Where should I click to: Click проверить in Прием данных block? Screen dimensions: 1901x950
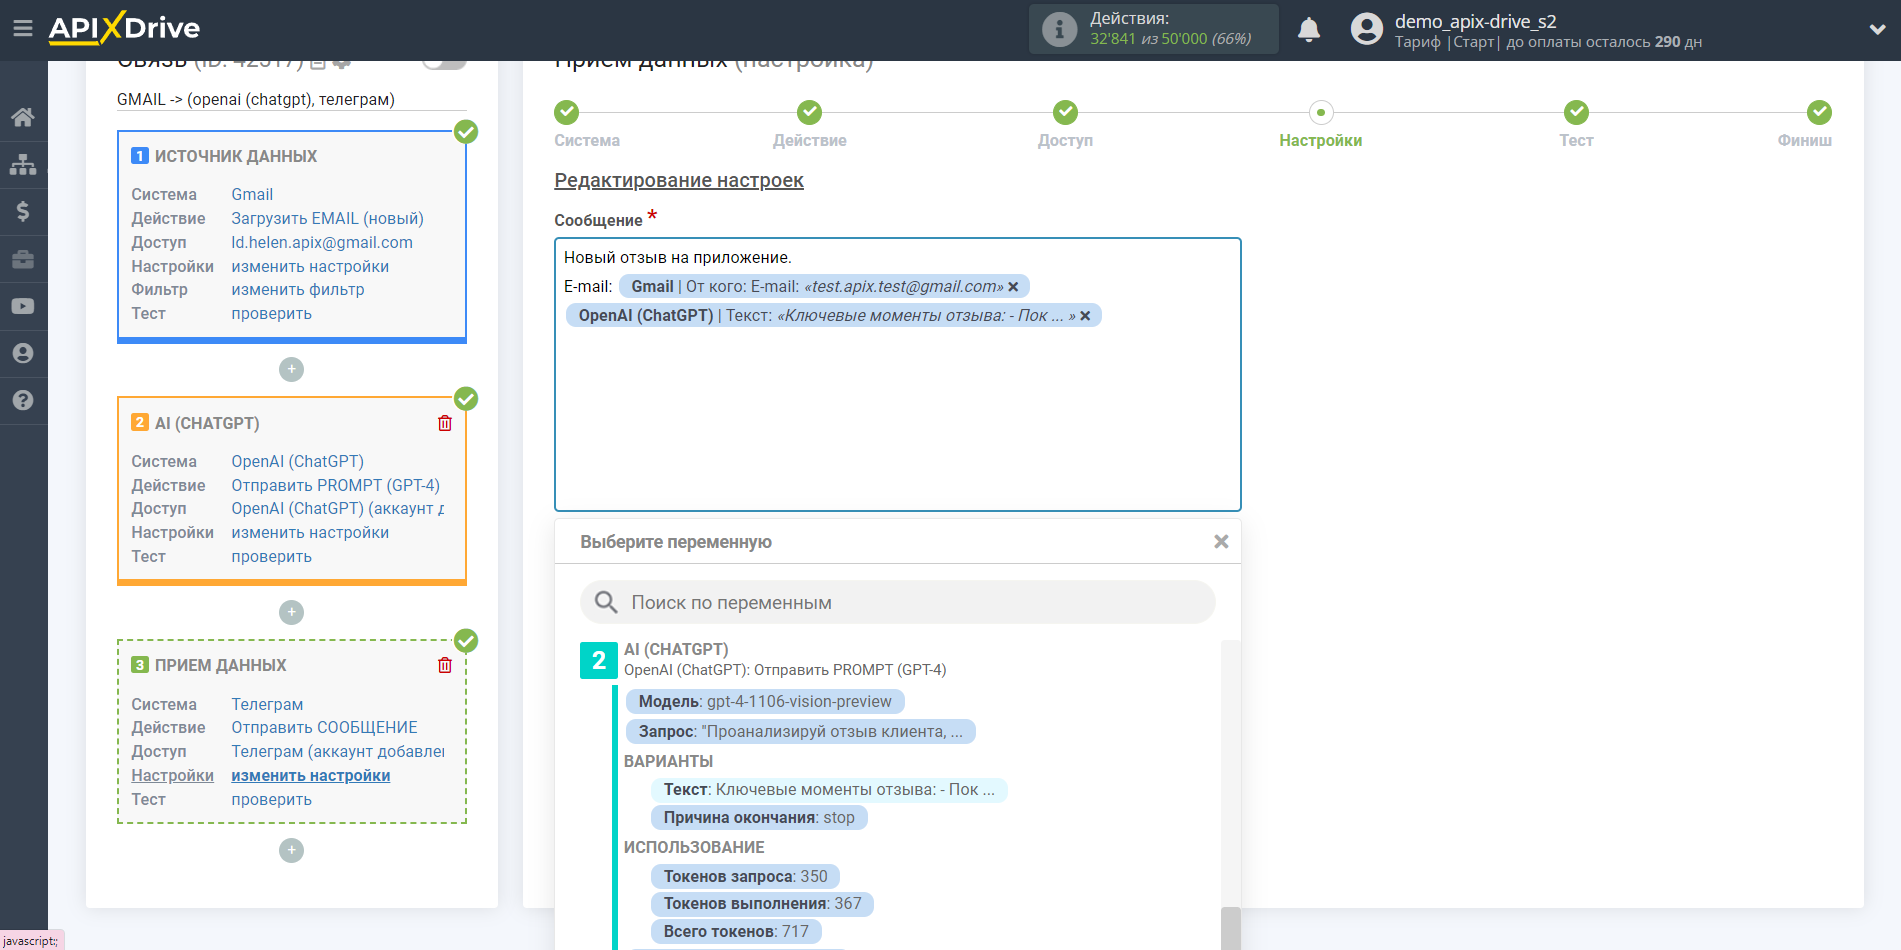(x=271, y=800)
